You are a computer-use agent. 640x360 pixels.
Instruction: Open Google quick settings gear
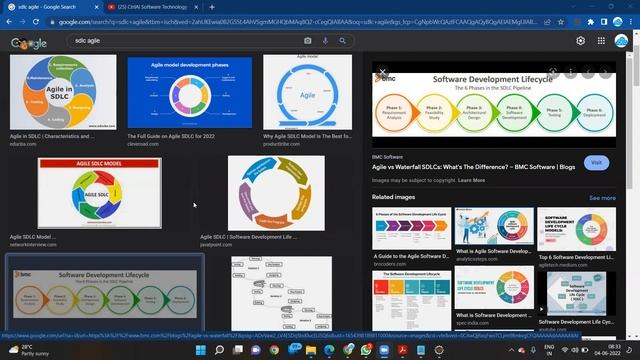[x=580, y=40]
